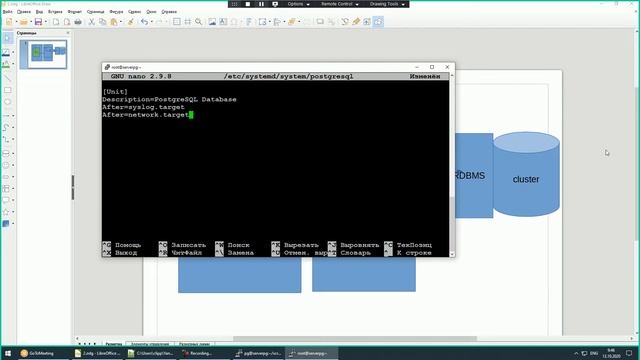Open the notification center icon in taskbar
640x360 pixels.
tap(629, 353)
